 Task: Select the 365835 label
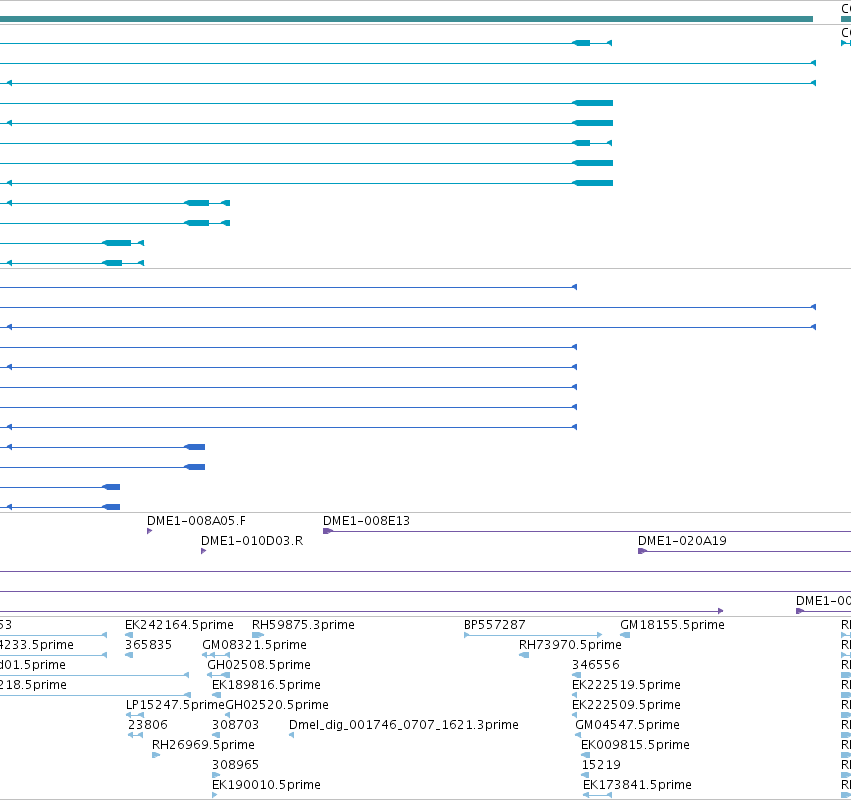[x=148, y=645]
